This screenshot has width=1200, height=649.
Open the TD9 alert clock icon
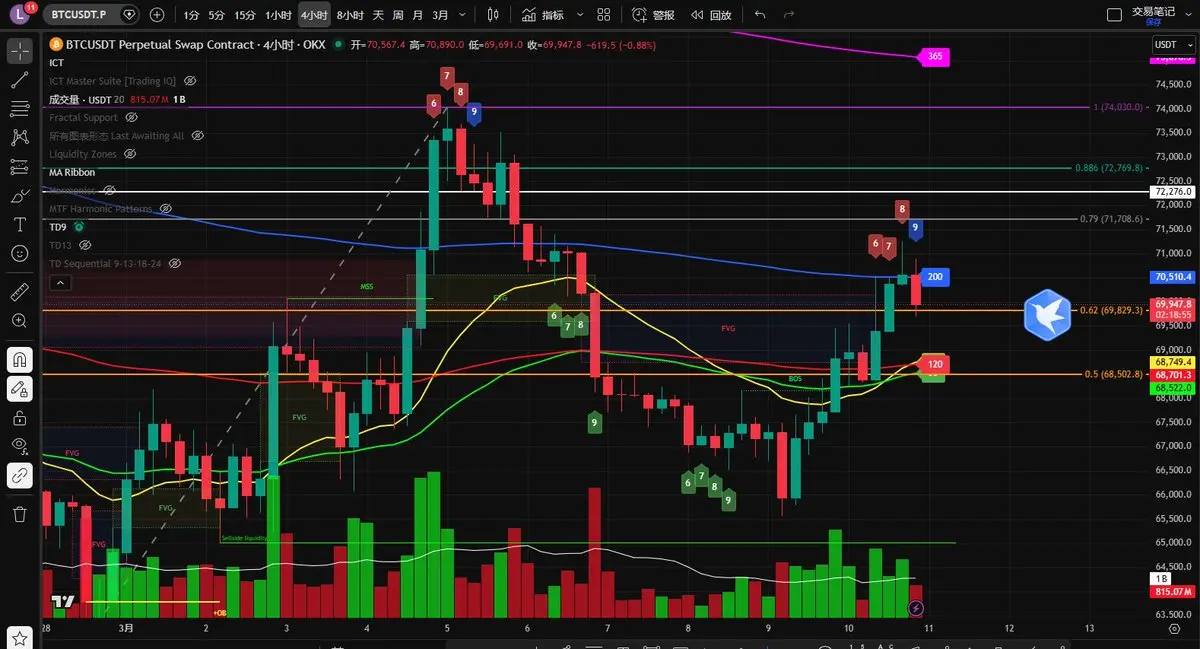click(78, 227)
